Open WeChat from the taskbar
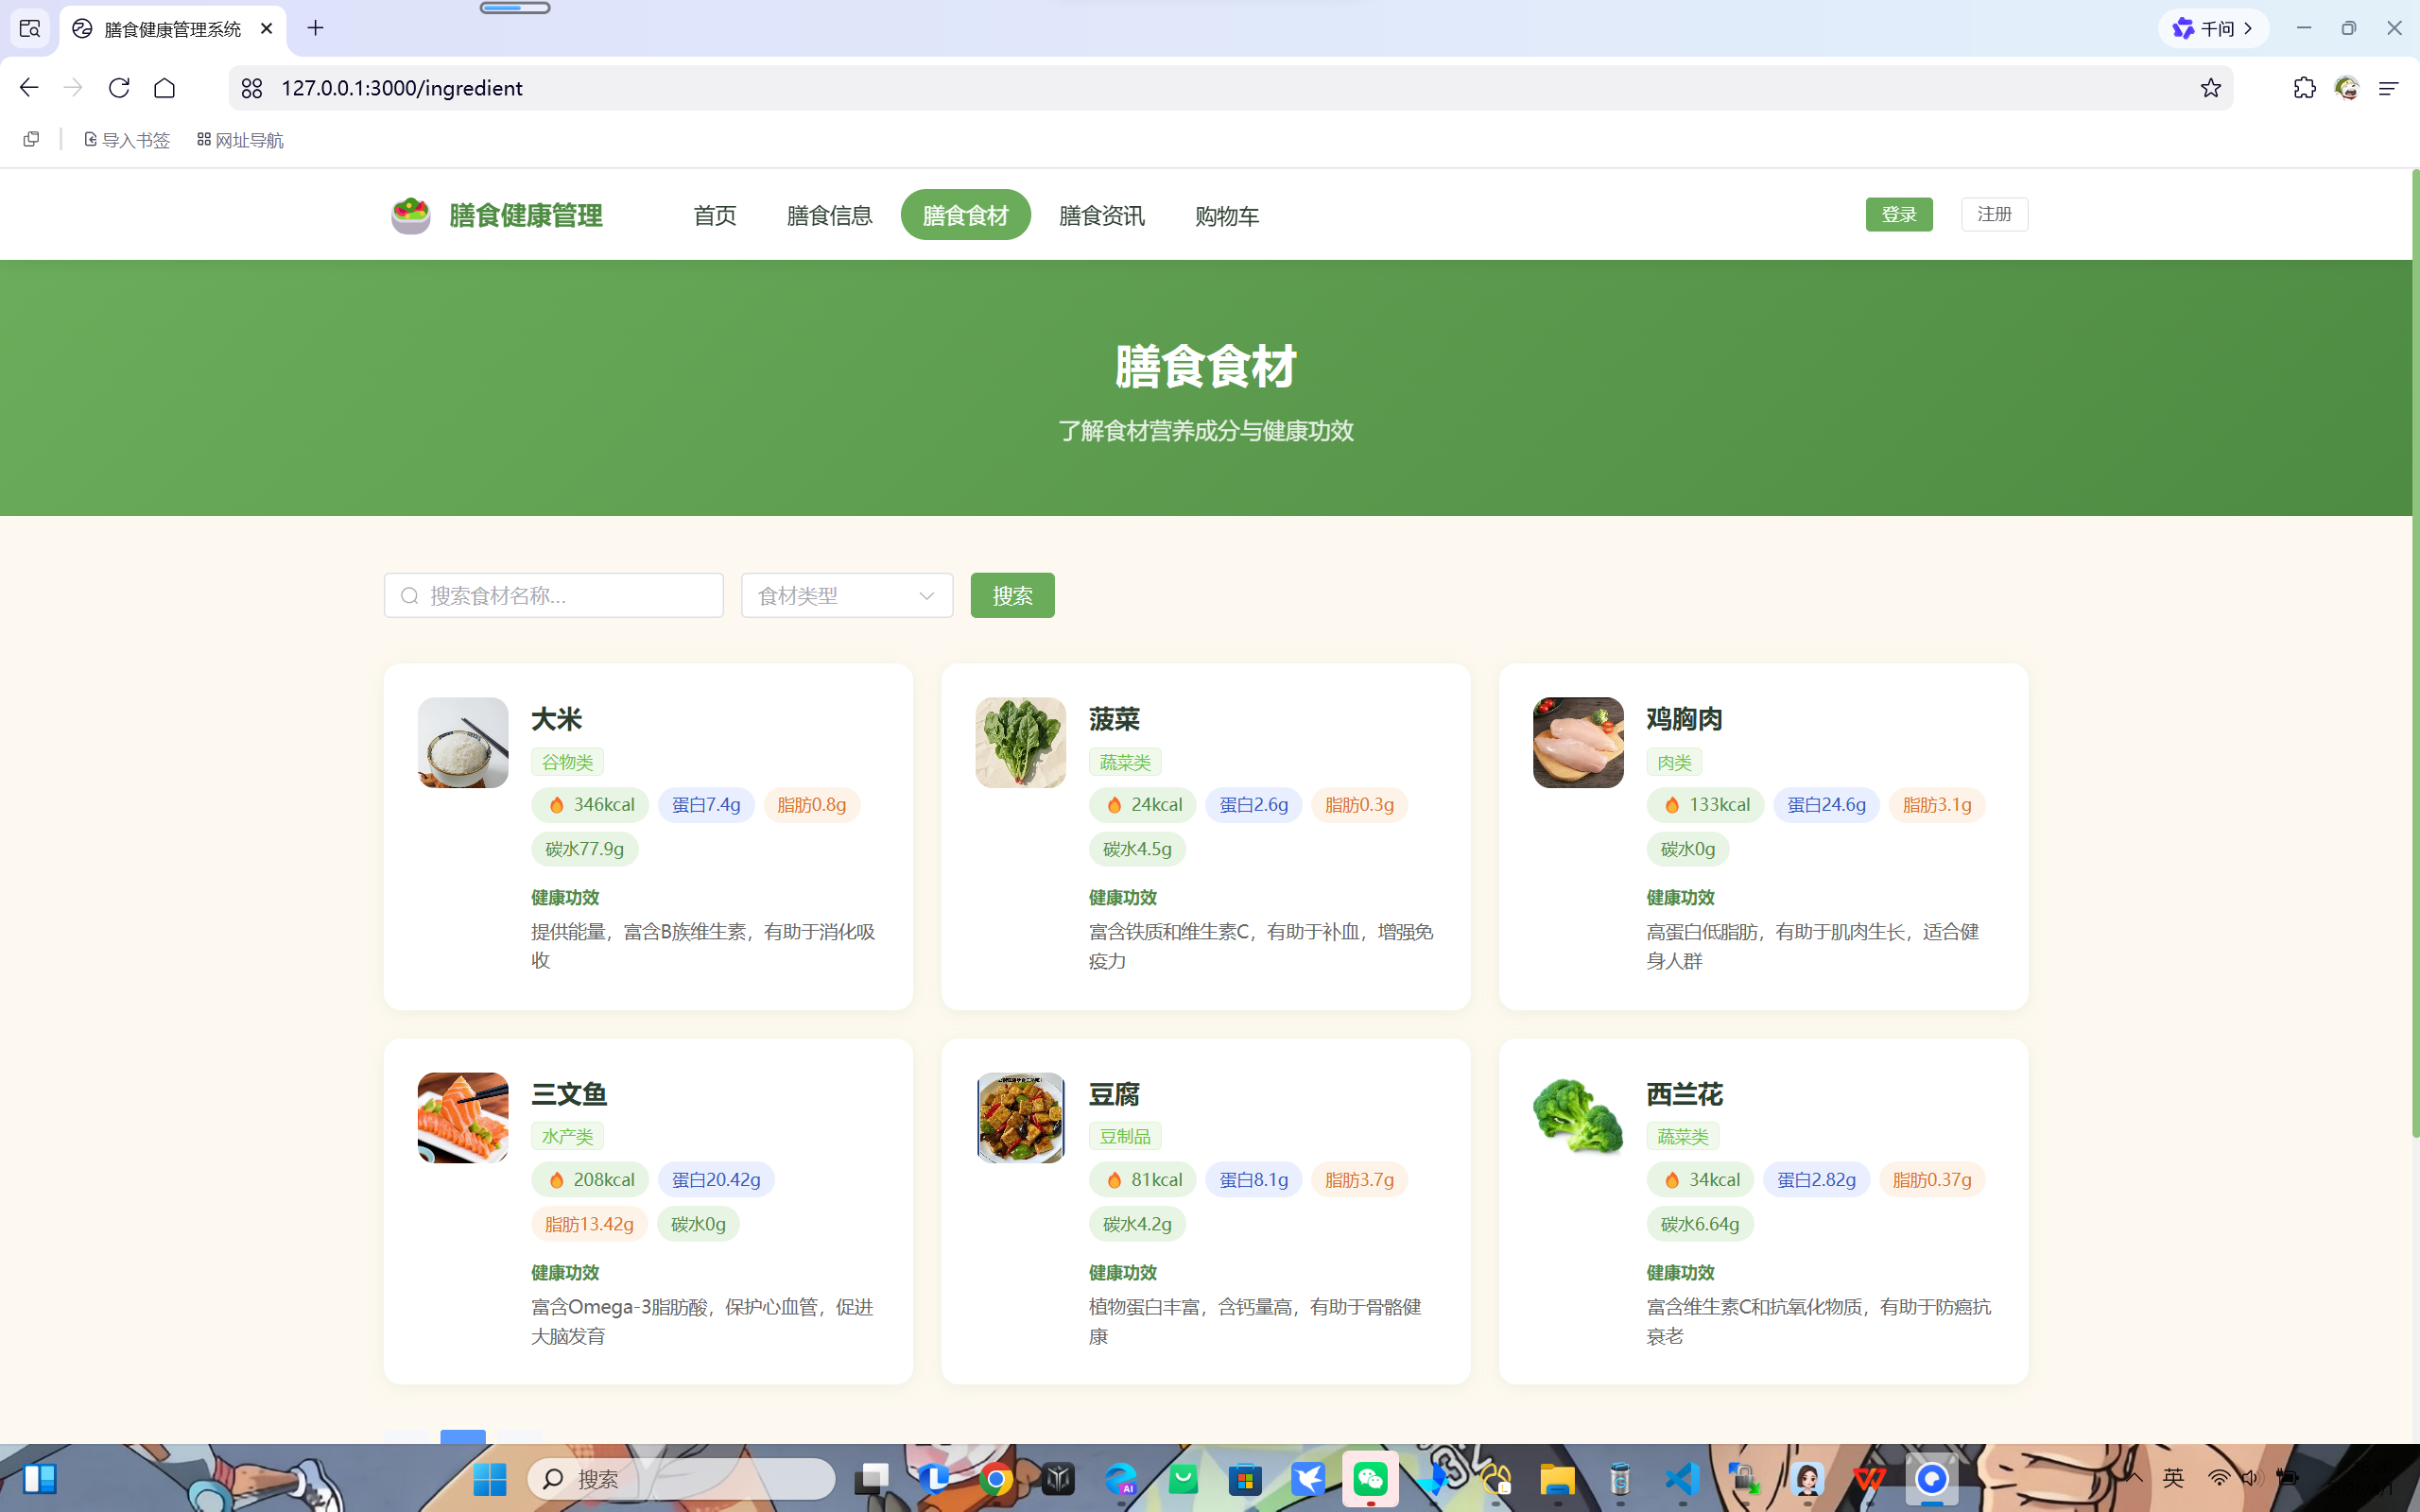Screen dimensions: 2420x1512 coord(1371,1479)
